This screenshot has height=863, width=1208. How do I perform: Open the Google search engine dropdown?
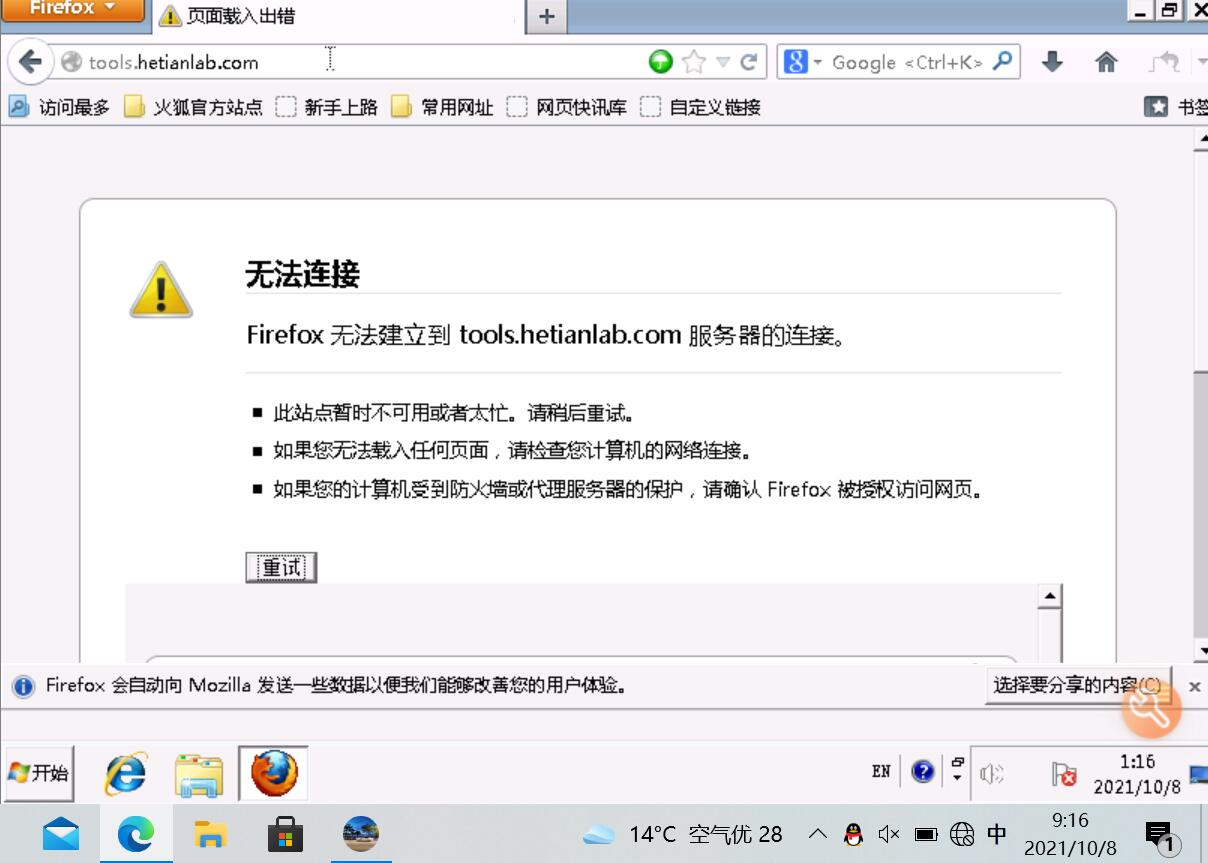coord(803,62)
